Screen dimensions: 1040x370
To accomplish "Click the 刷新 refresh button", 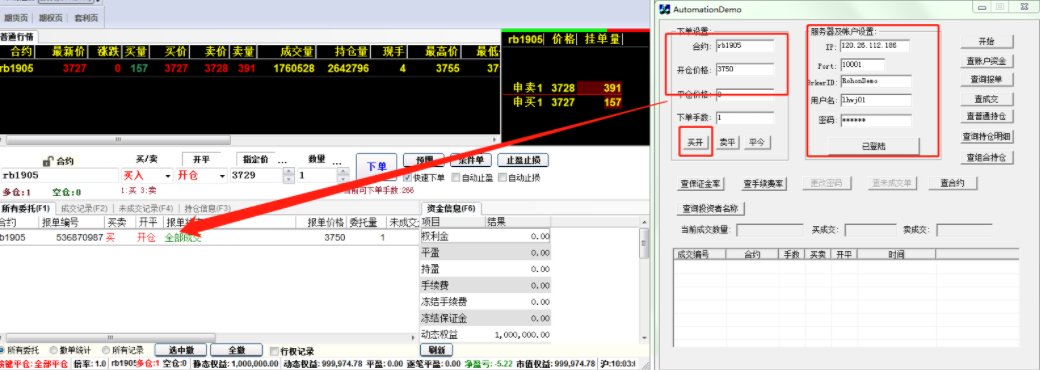I will point(436,350).
